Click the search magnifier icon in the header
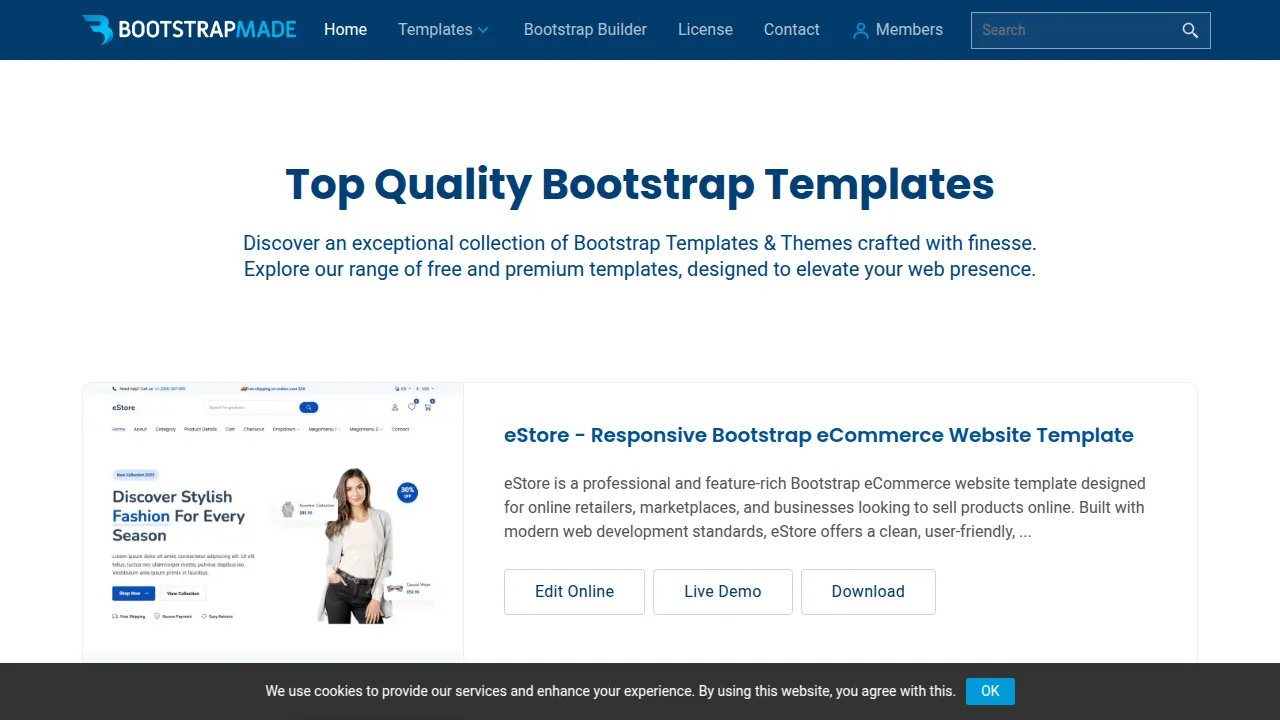Viewport: 1280px width, 720px height. (x=1190, y=30)
